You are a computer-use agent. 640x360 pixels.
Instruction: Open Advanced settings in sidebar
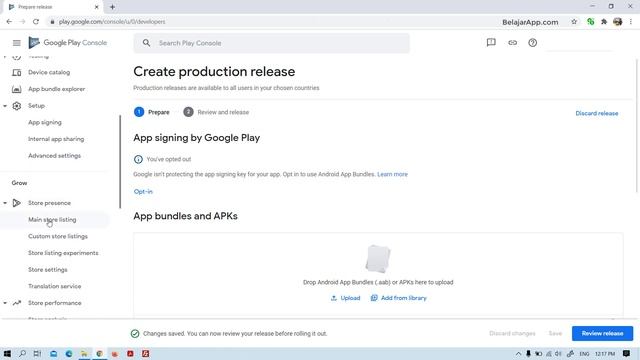pyautogui.click(x=54, y=156)
